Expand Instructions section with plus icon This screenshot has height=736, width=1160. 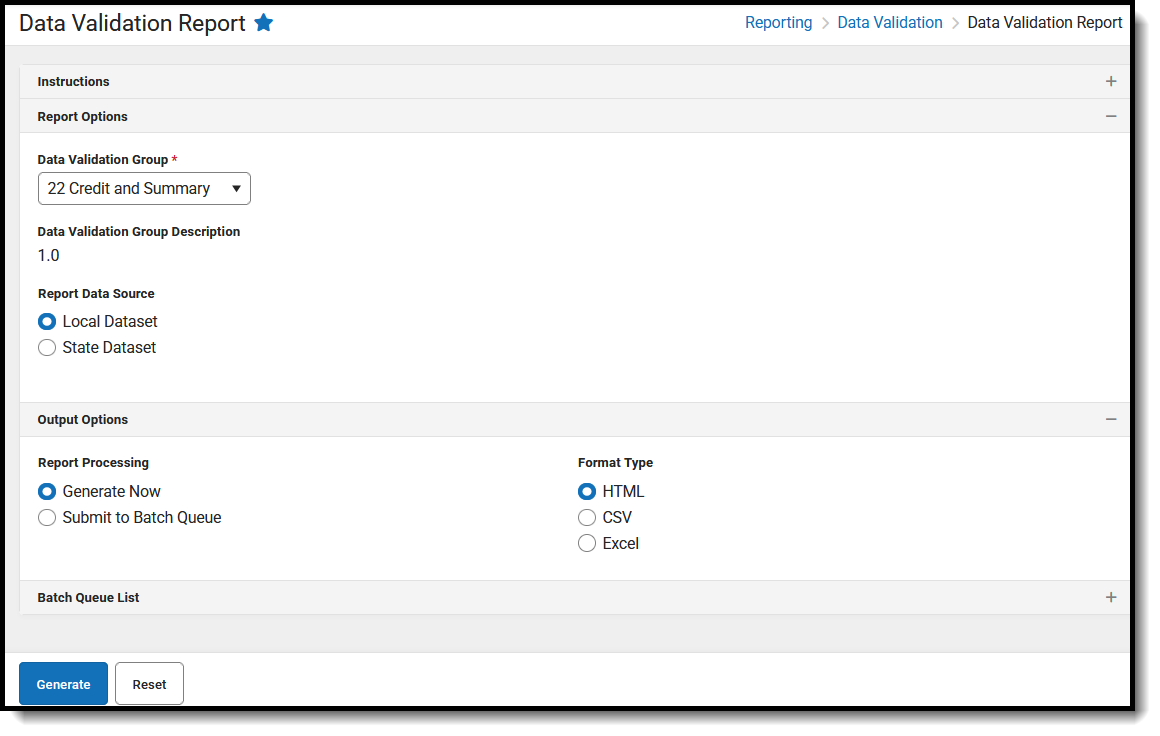point(1110,81)
